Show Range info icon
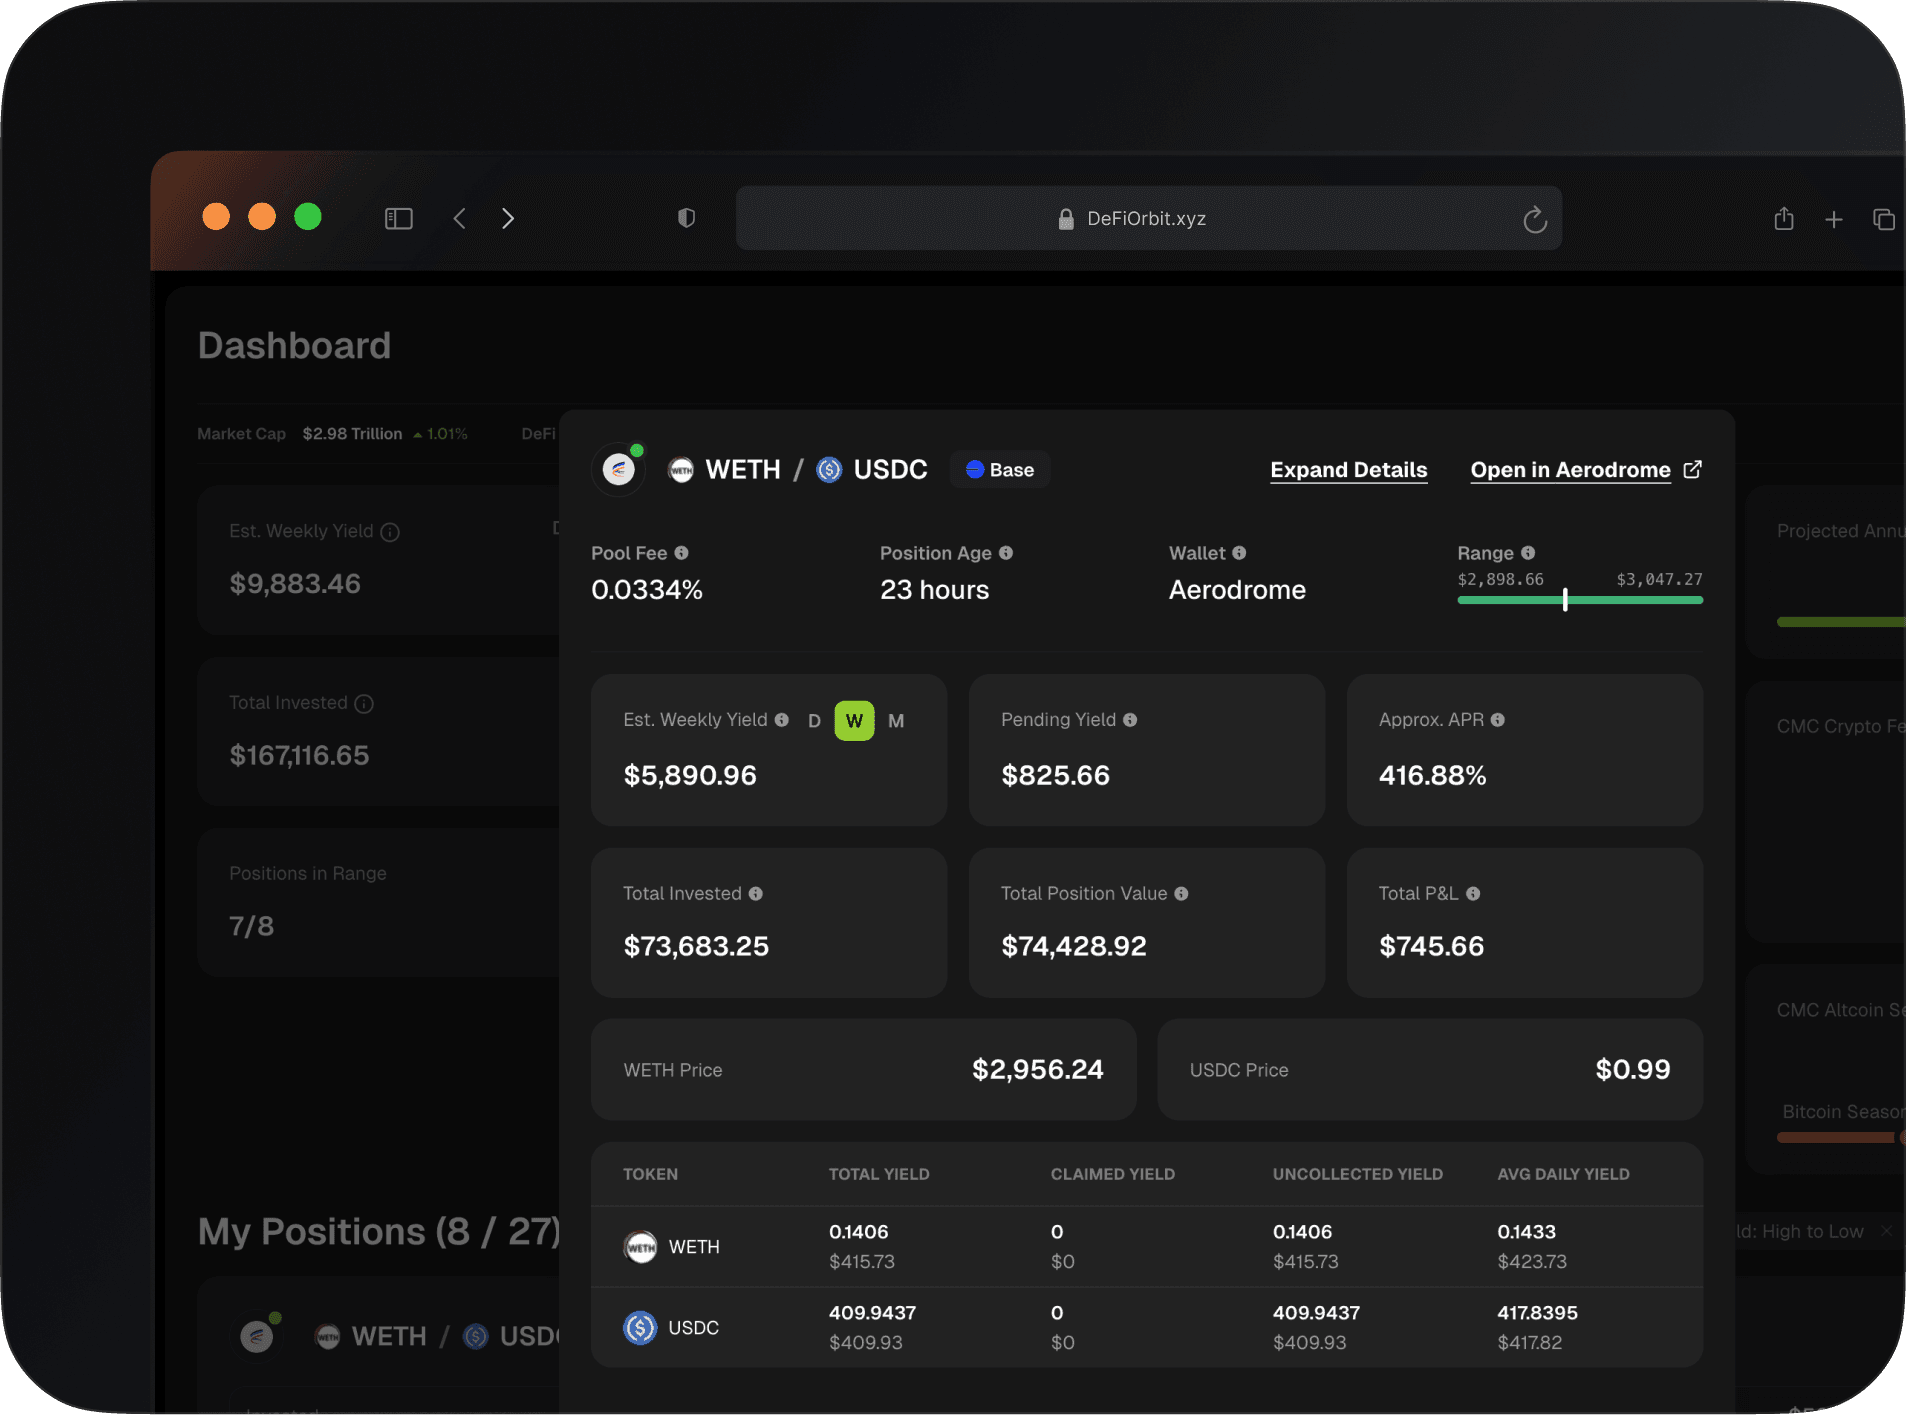Screen dimensions: 1906x1415 (x=1528, y=553)
